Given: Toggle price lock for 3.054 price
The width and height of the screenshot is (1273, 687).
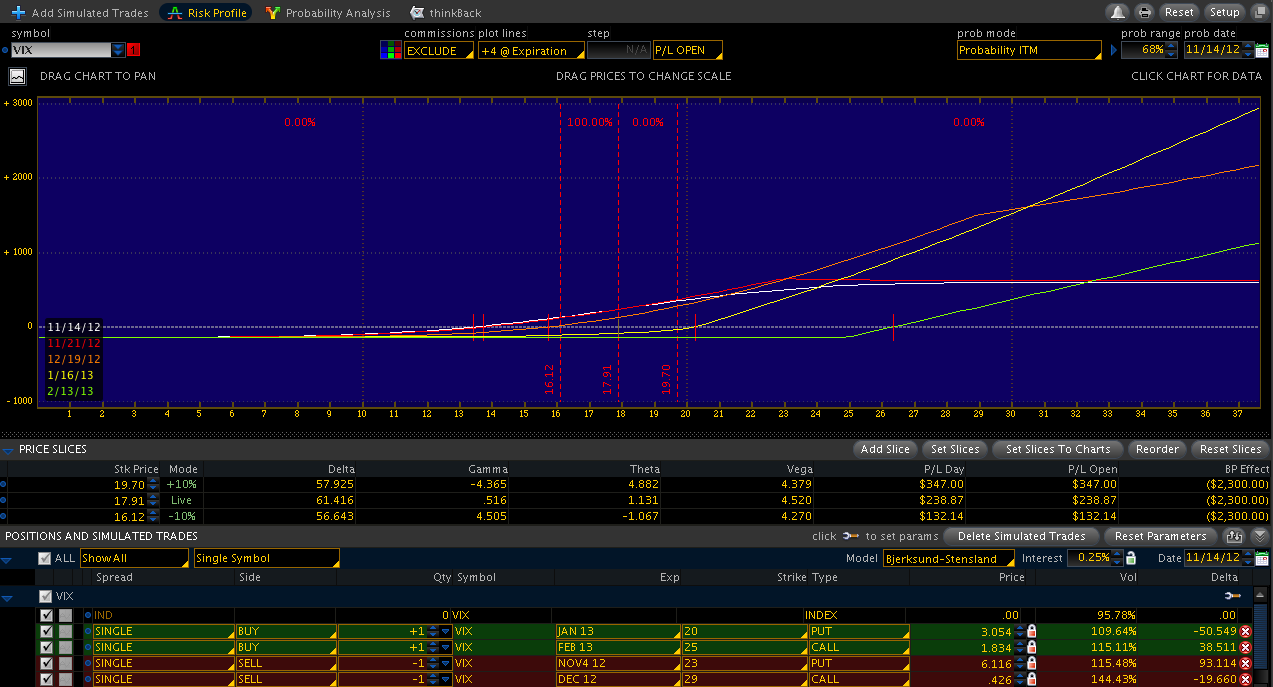Looking at the screenshot, I should pyautogui.click(x=1031, y=631).
